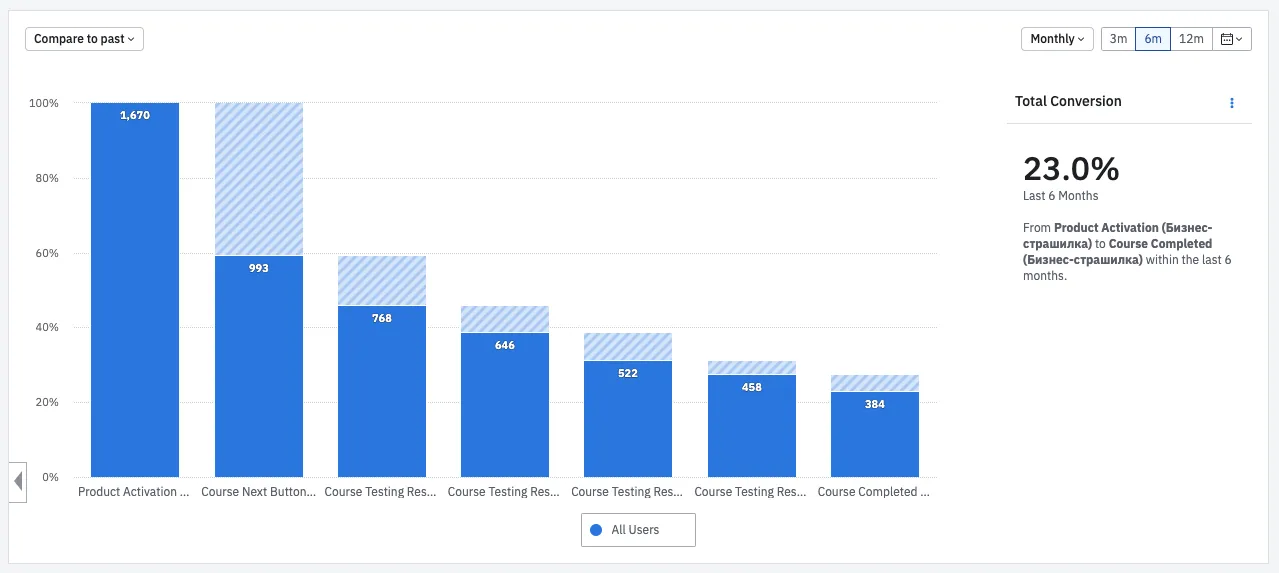
Task: Click the hatched drop-off area above 993
Action: tap(259, 180)
